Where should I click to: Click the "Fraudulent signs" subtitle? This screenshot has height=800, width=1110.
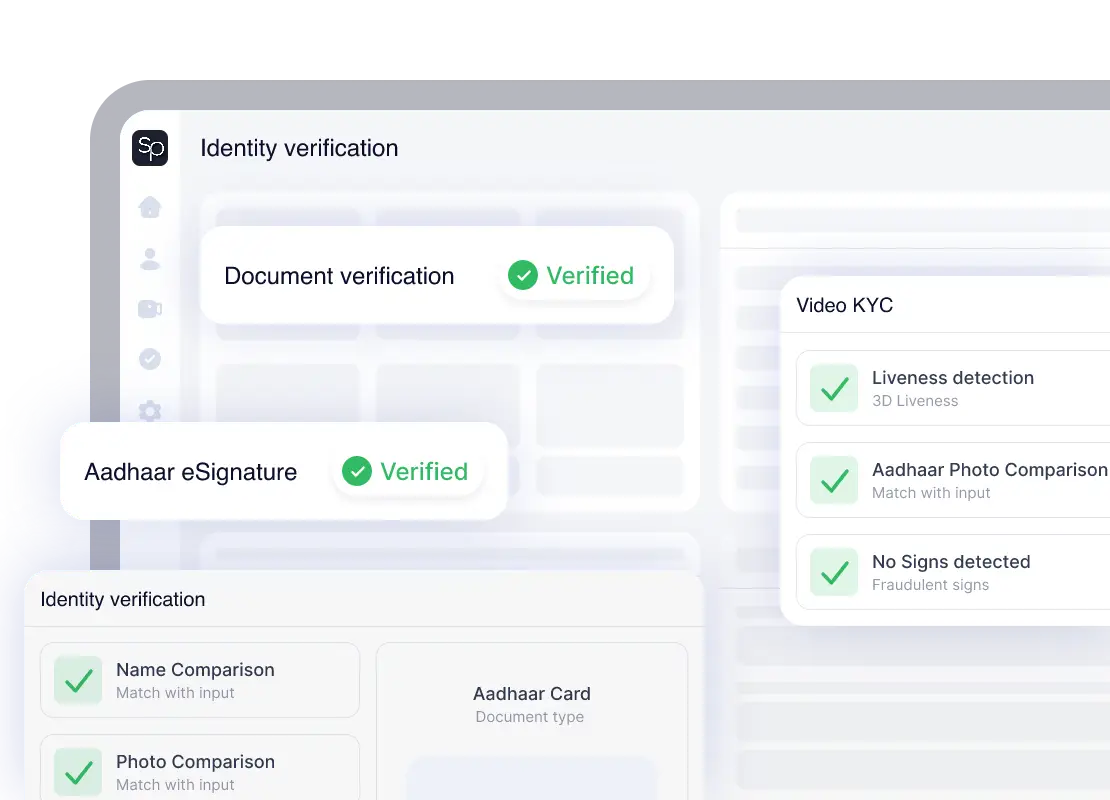[x=930, y=585]
